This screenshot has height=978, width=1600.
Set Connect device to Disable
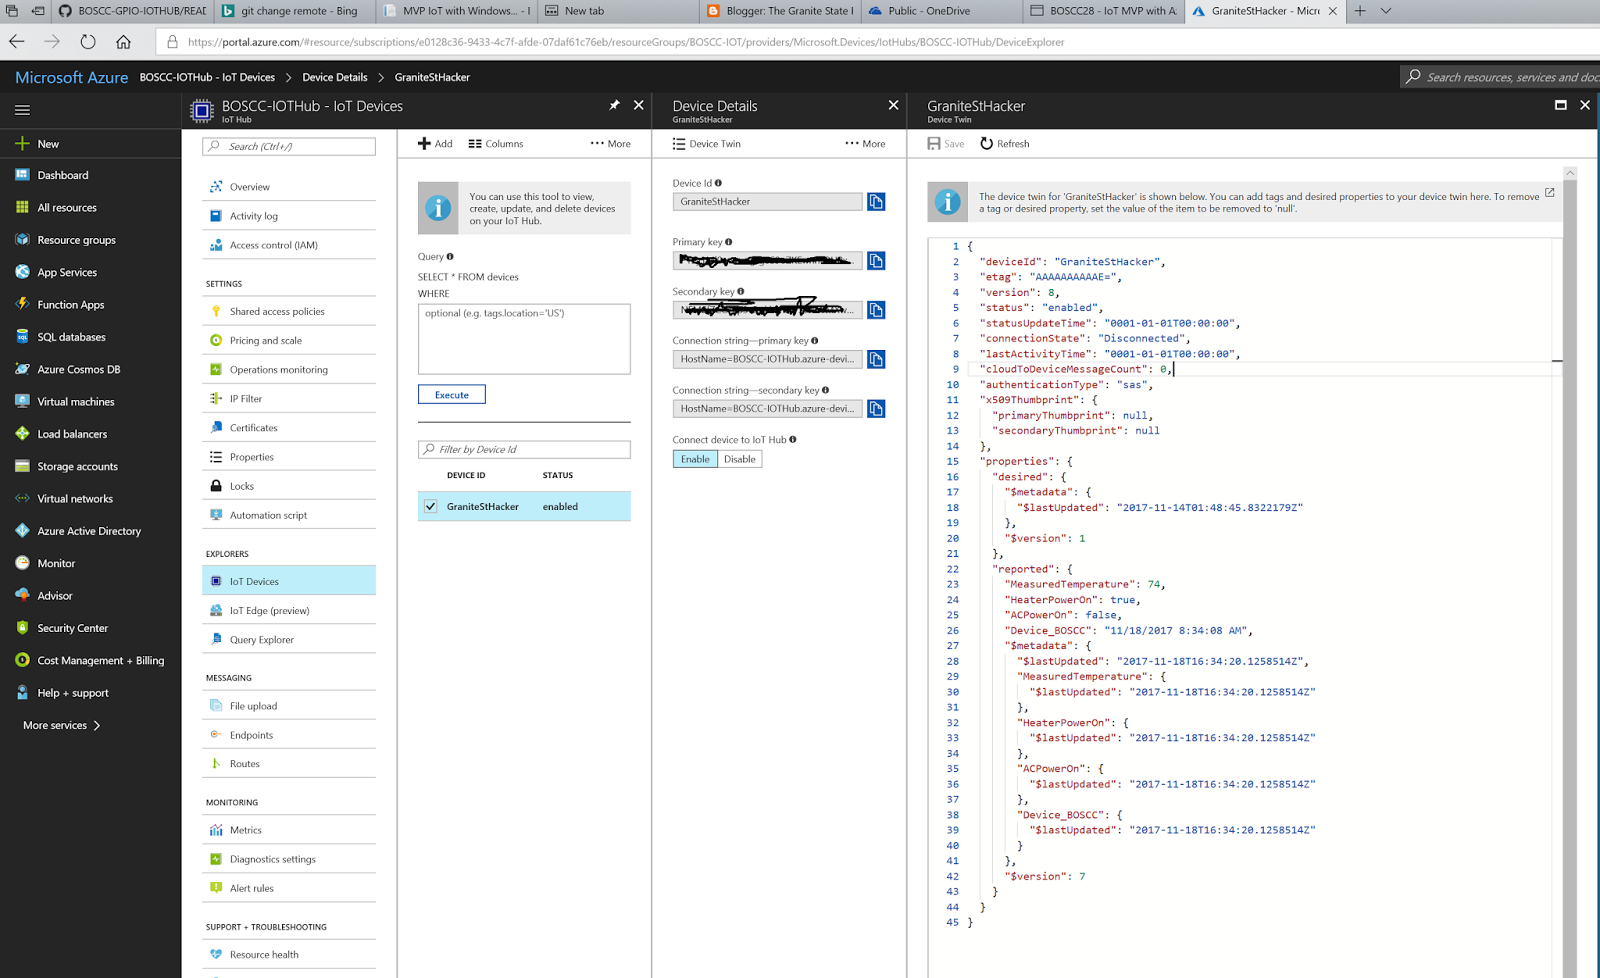(x=740, y=459)
